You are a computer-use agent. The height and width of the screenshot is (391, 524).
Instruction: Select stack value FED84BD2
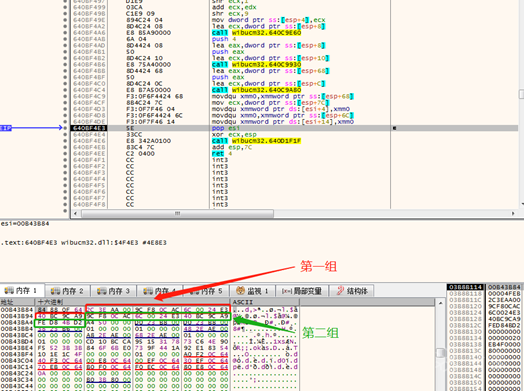coord(505,325)
